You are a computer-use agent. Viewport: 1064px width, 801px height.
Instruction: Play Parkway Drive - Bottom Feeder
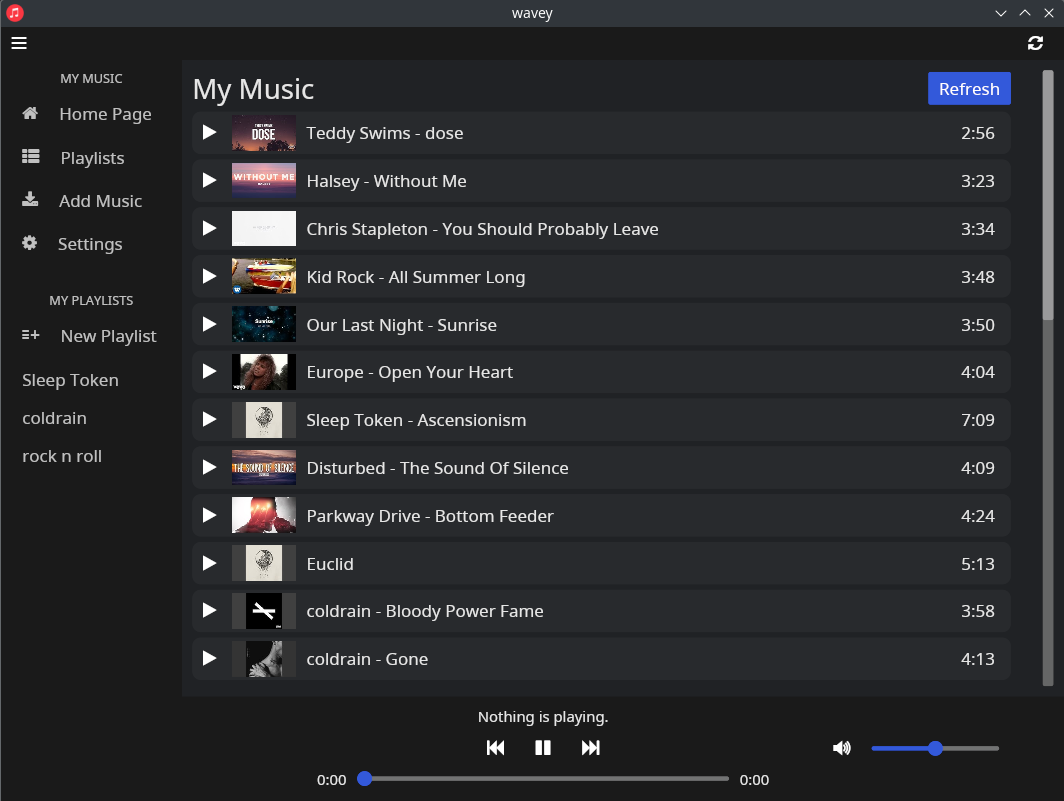coord(210,516)
